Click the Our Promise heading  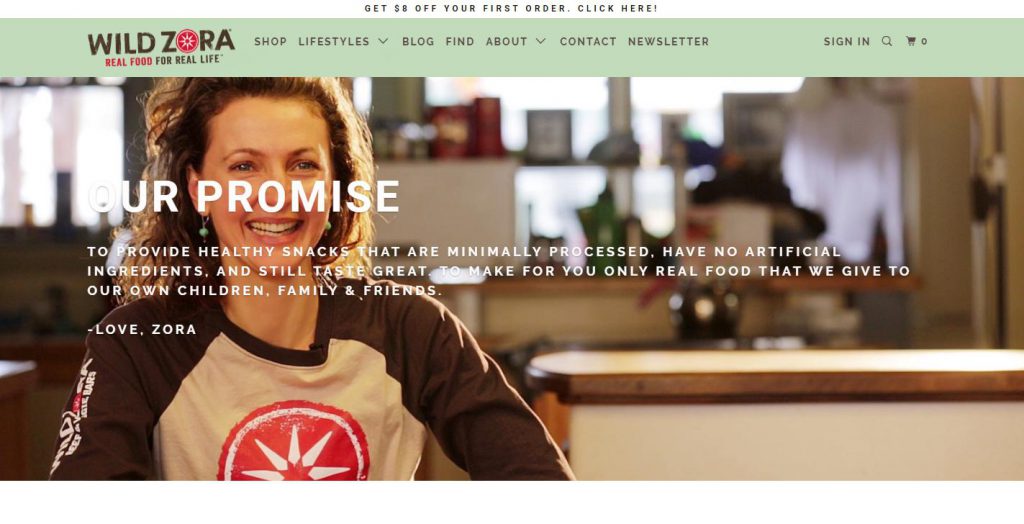pos(244,196)
